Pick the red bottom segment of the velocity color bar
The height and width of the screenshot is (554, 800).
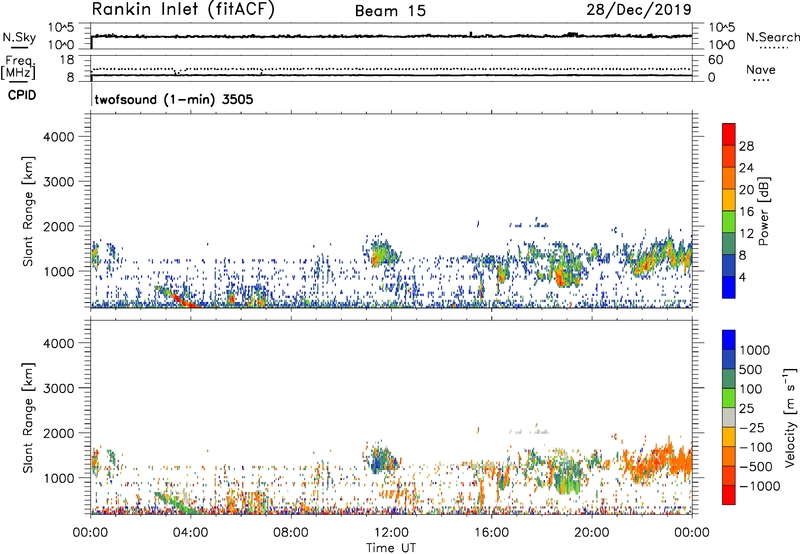tap(729, 495)
